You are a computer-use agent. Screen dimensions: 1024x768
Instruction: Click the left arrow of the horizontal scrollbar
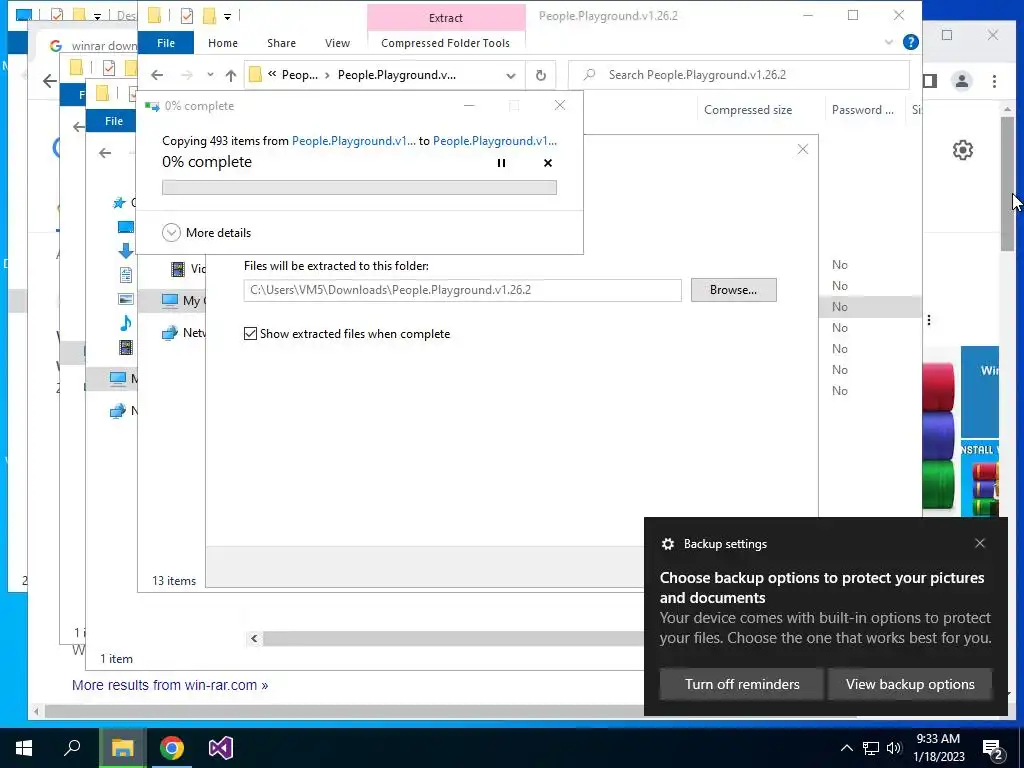click(x=254, y=639)
